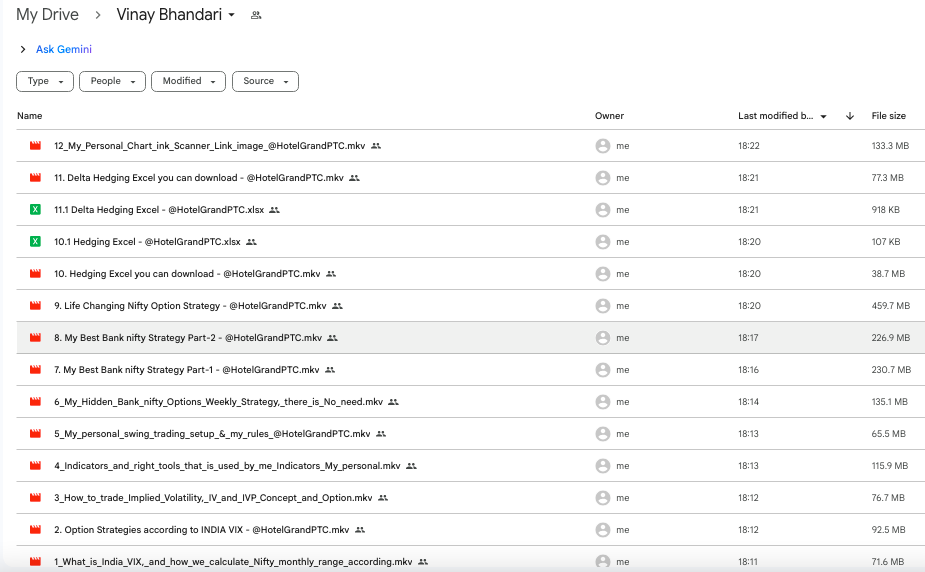
Task: Click the video icon for 2. Option Strategies file
Action: 35,530
